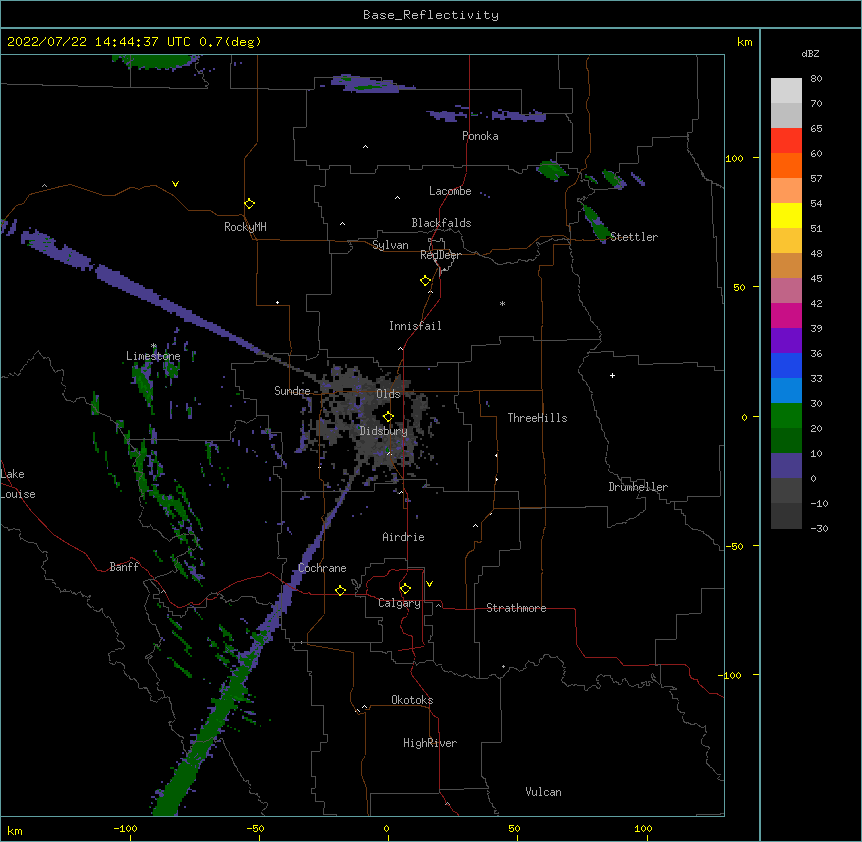Click the Didsbury town label
862x842 pixels.
coord(384,431)
